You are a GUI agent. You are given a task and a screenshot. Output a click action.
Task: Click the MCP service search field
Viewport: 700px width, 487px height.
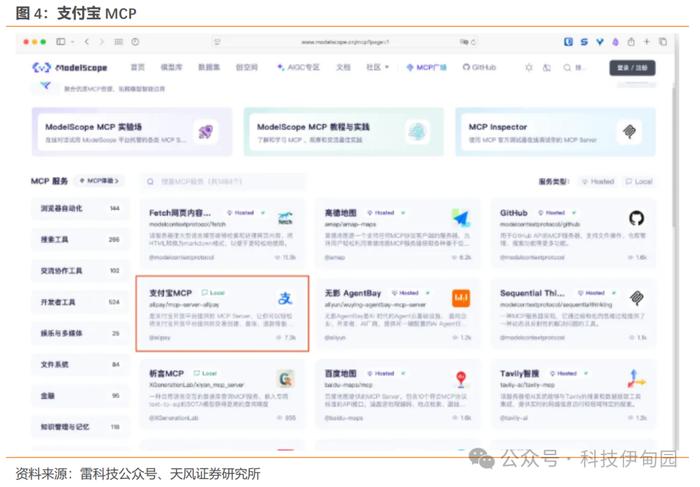coord(224,181)
